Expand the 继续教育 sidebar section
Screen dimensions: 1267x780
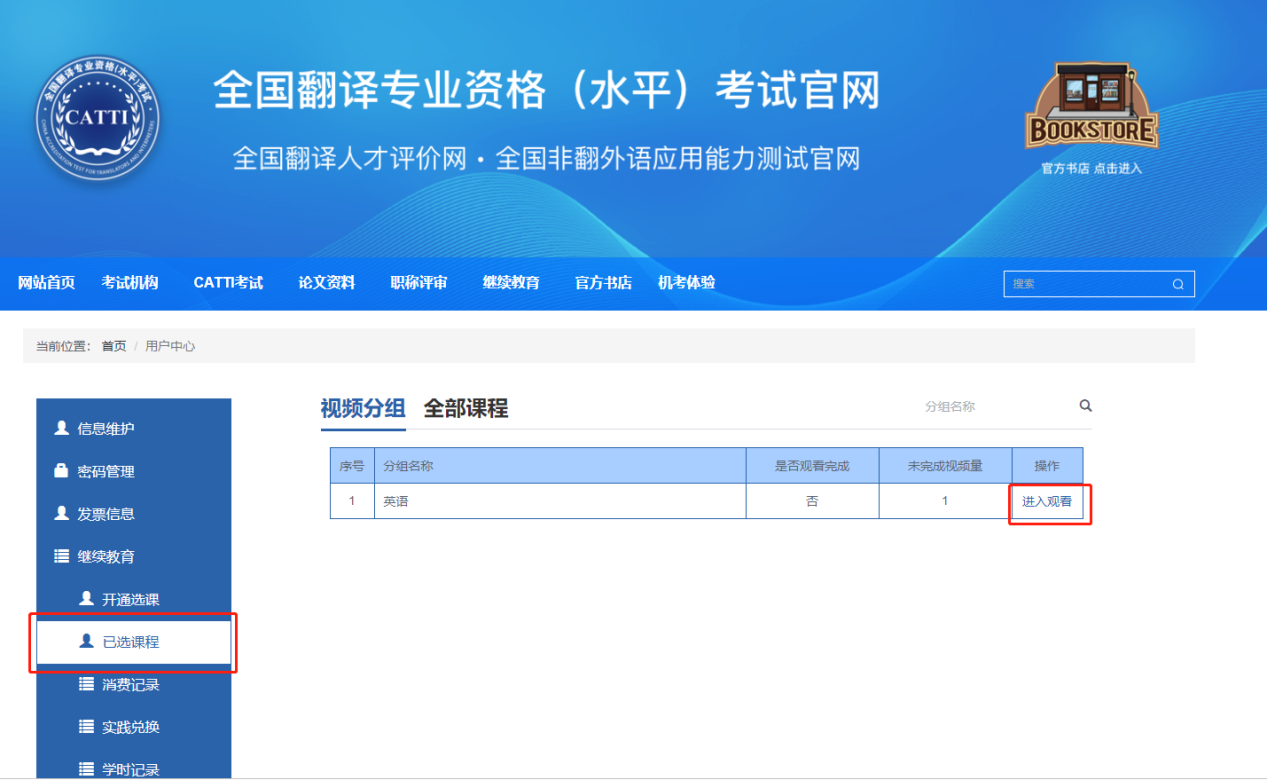tap(106, 556)
